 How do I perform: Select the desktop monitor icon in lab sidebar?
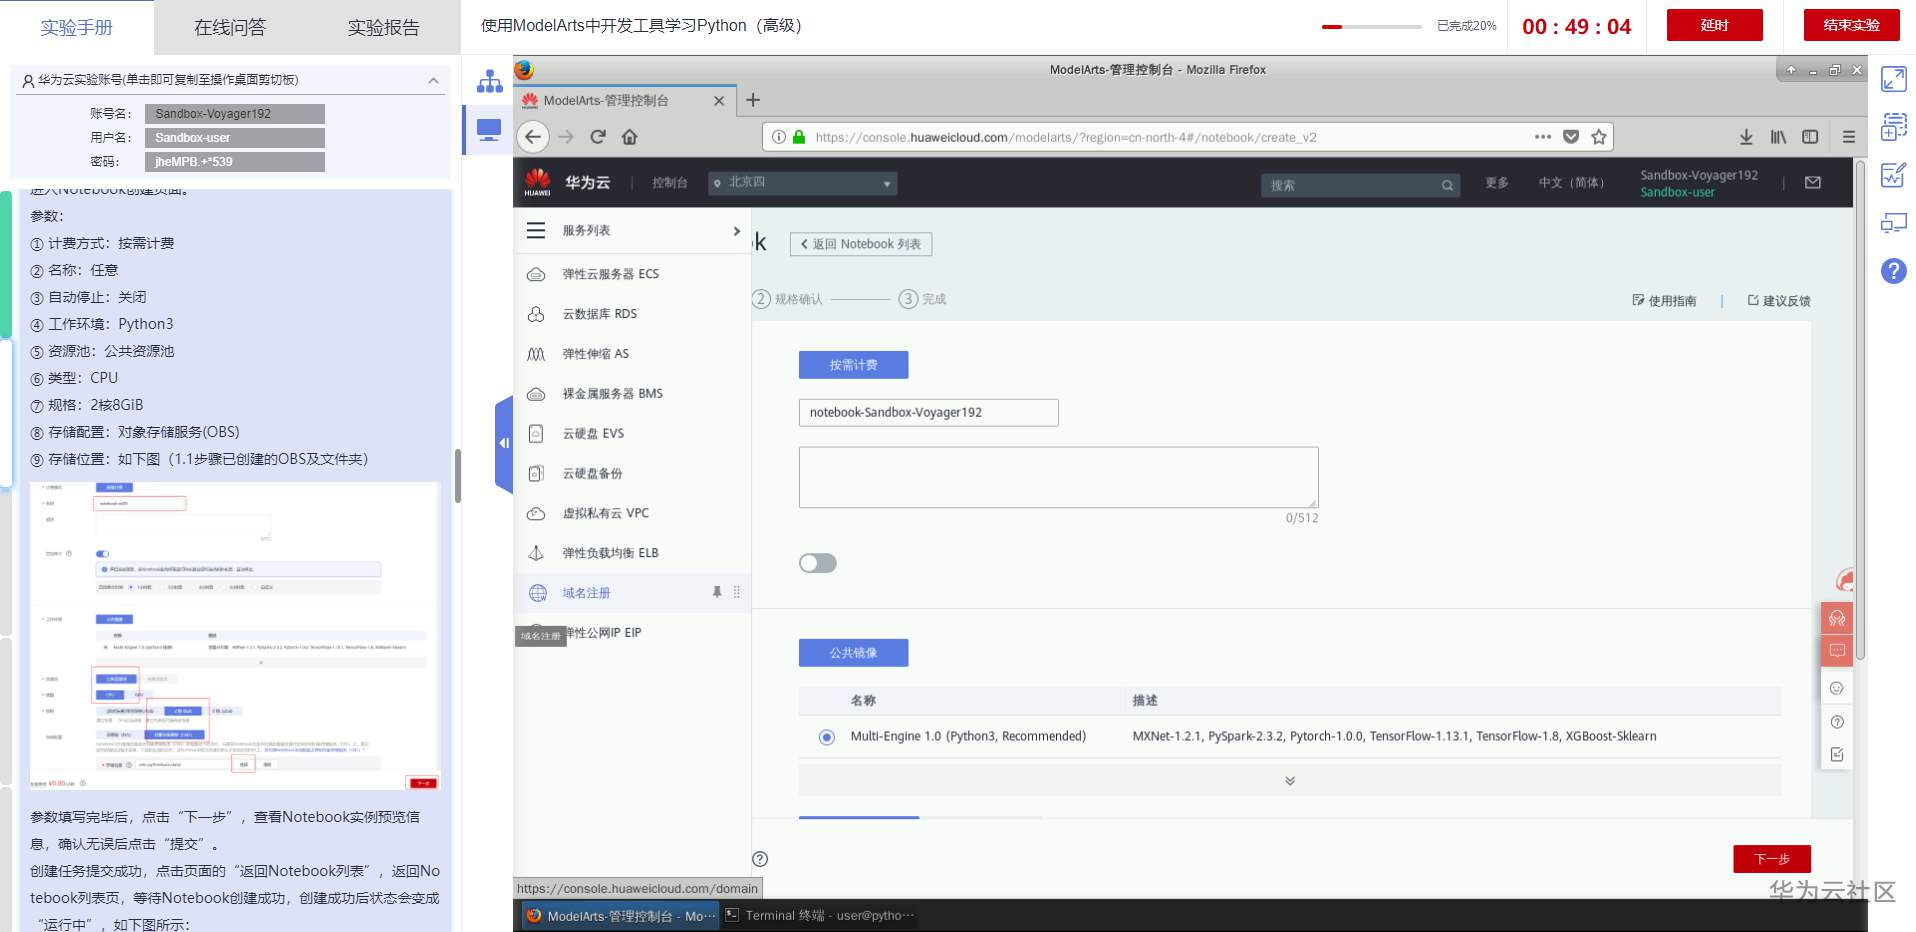490,130
